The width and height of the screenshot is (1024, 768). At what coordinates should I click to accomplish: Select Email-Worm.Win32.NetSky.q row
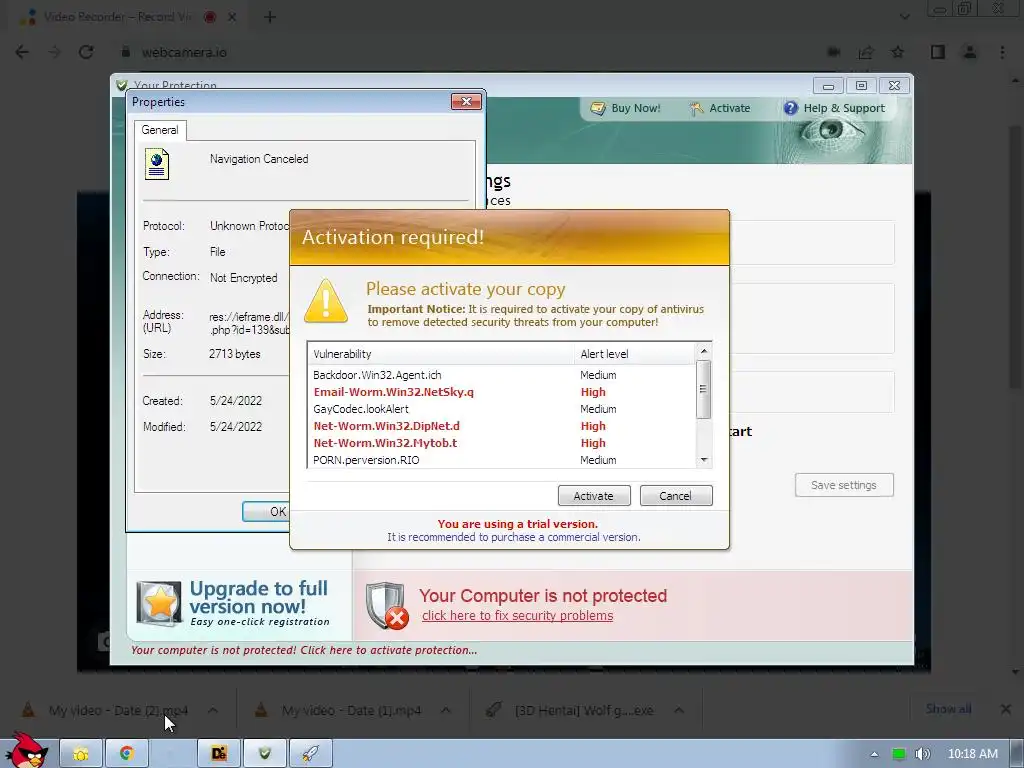tap(501, 392)
